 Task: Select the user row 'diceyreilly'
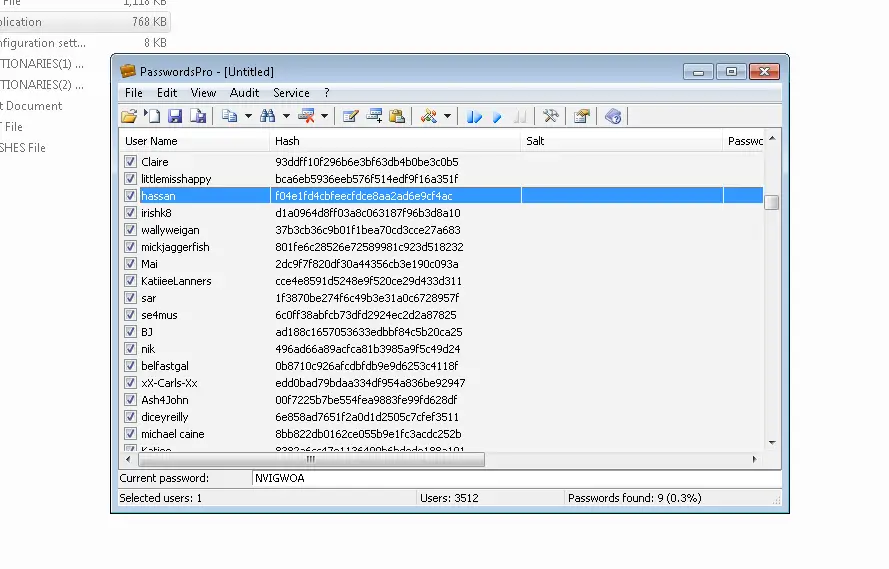click(441, 417)
